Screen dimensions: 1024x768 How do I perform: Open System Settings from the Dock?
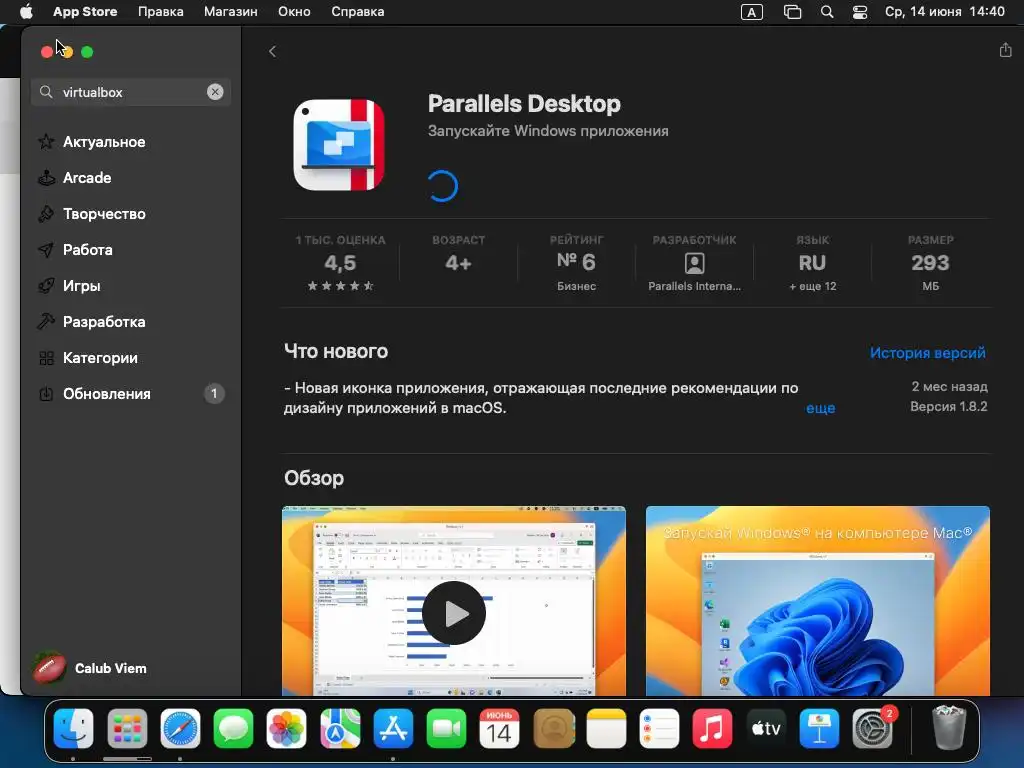pyautogui.click(x=872, y=728)
